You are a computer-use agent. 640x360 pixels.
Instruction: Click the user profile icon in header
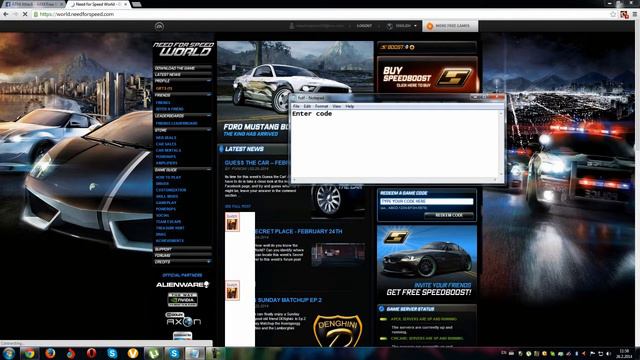click(x=291, y=26)
